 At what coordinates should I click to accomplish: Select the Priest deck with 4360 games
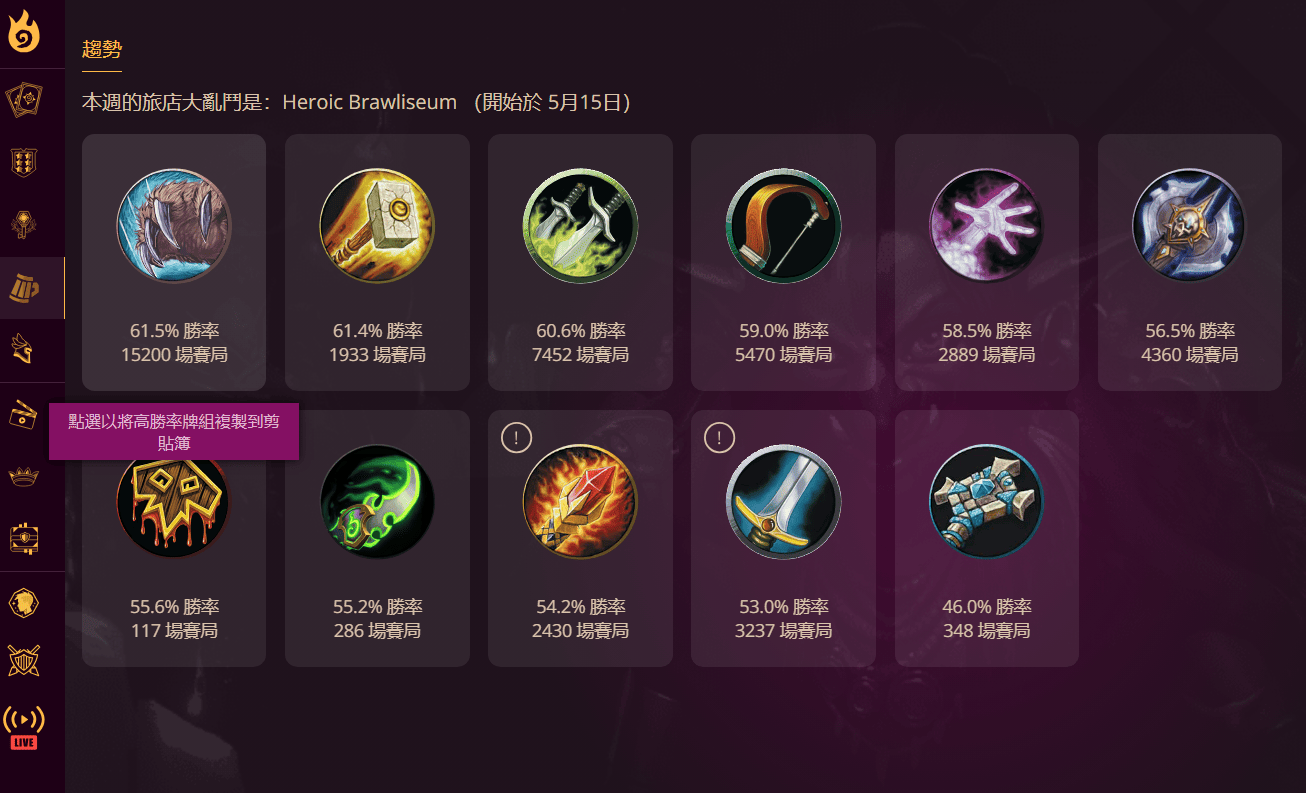click(x=1190, y=262)
